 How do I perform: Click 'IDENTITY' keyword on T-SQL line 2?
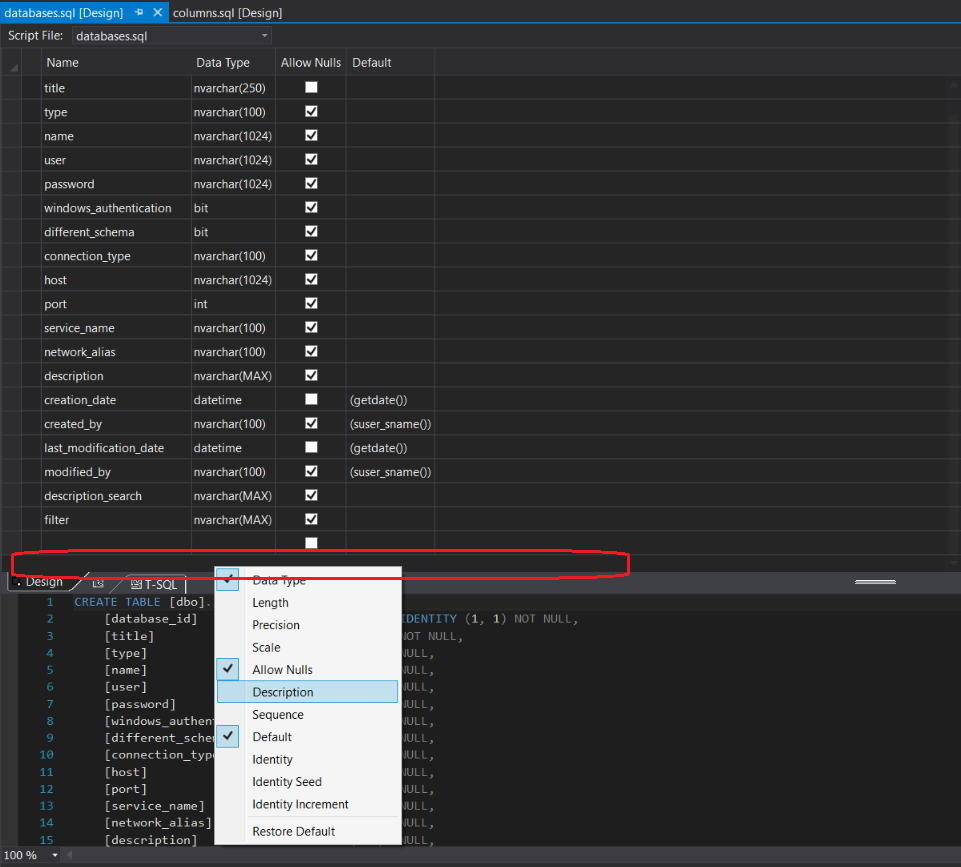429,619
